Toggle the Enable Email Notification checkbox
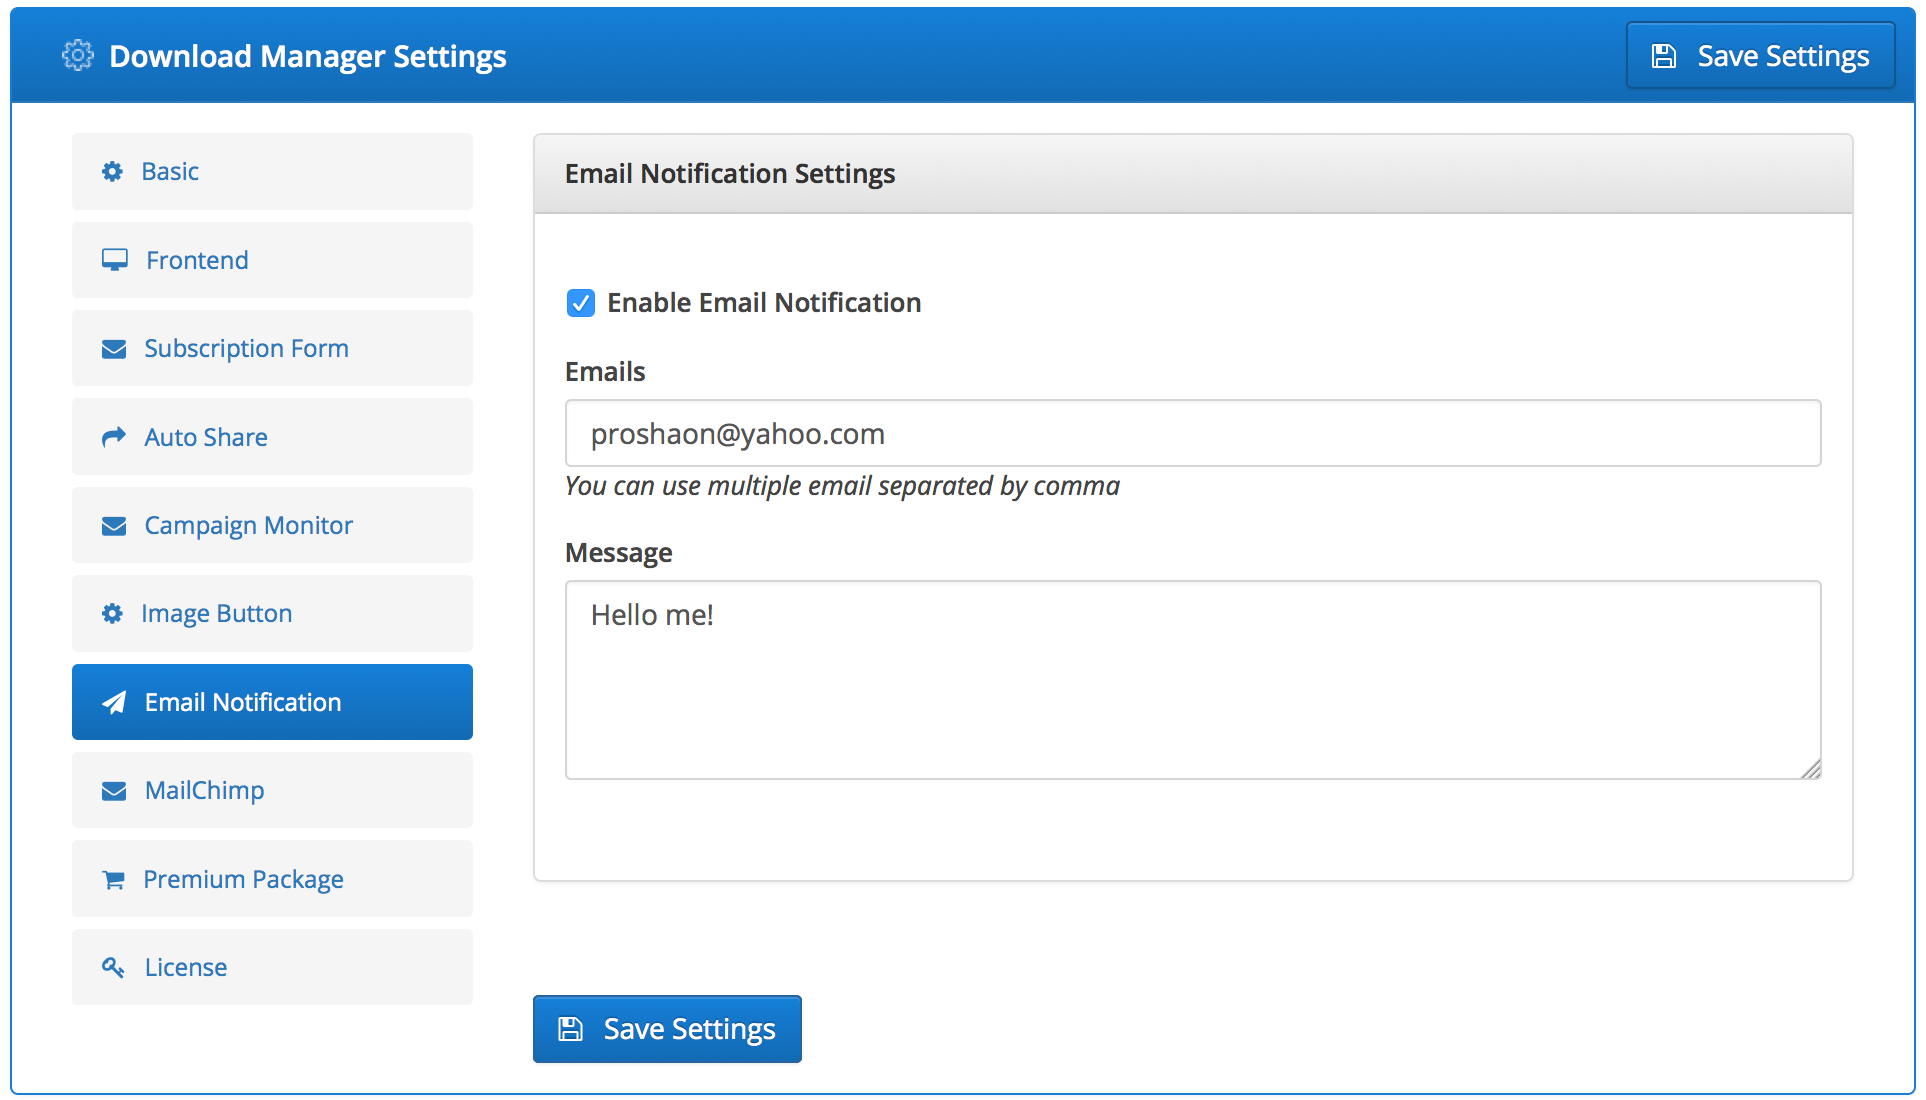 pos(578,301)
